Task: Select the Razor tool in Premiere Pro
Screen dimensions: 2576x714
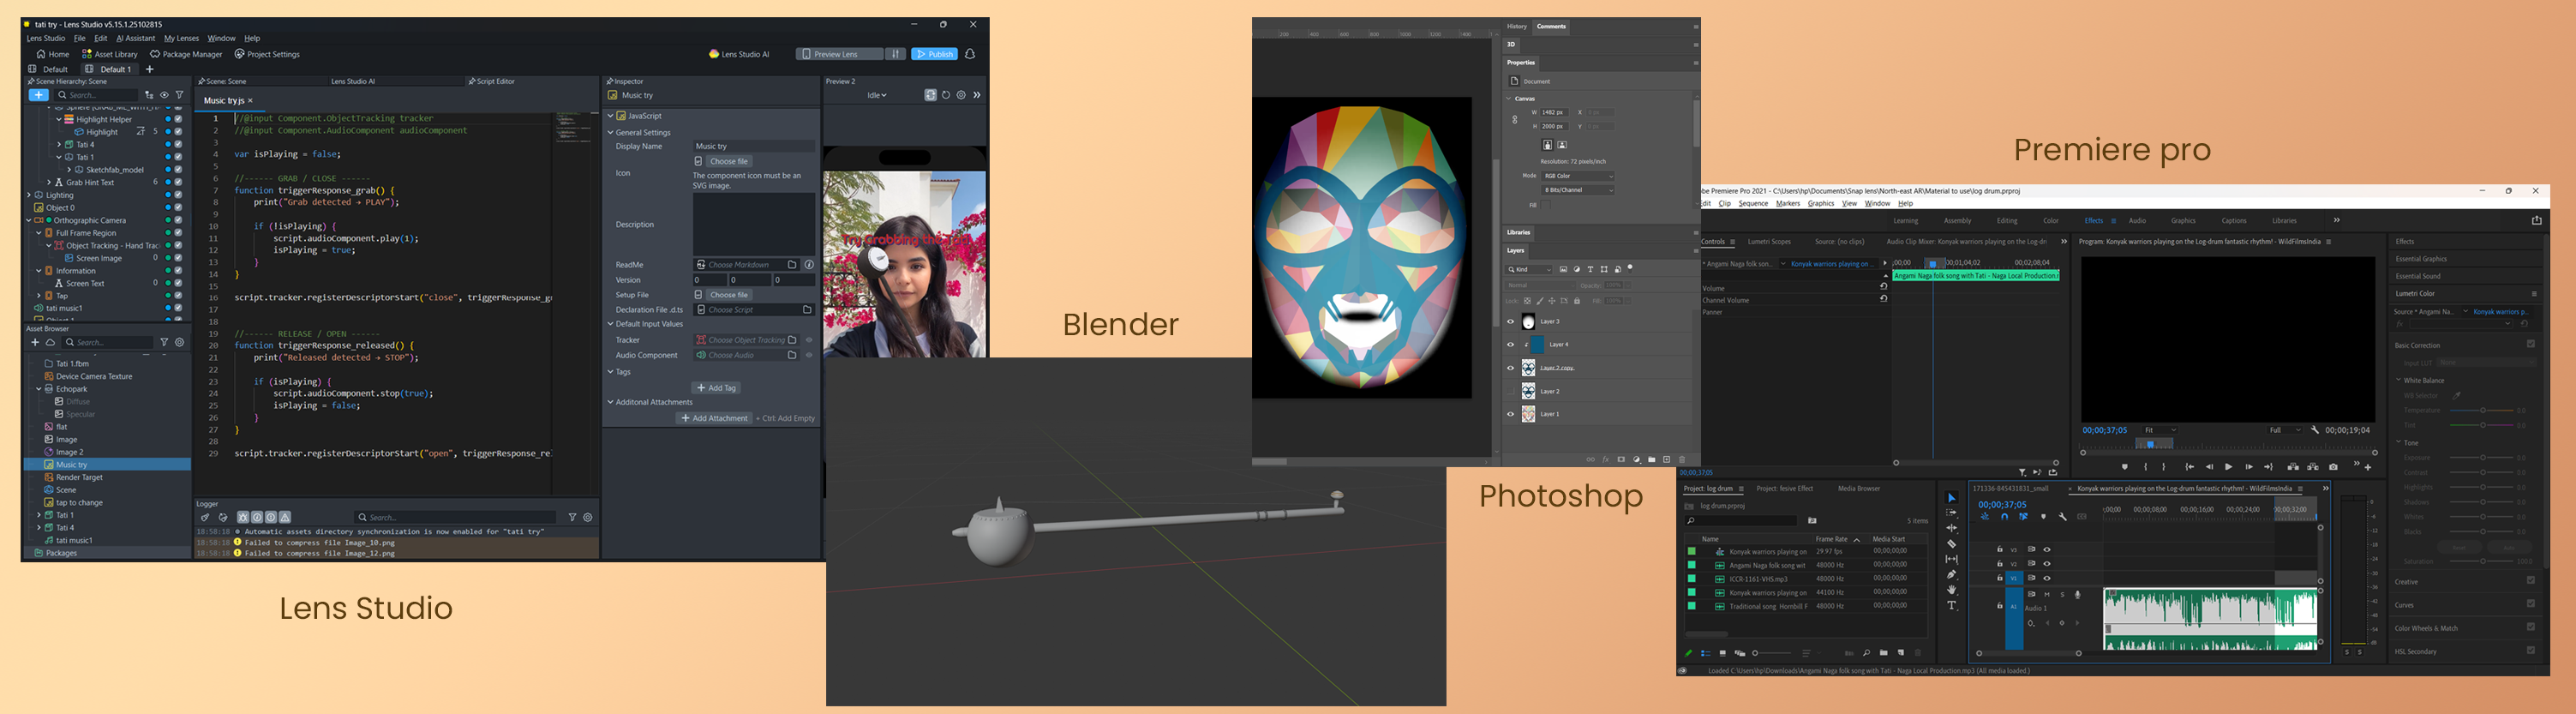Action: pos(1951,543)
